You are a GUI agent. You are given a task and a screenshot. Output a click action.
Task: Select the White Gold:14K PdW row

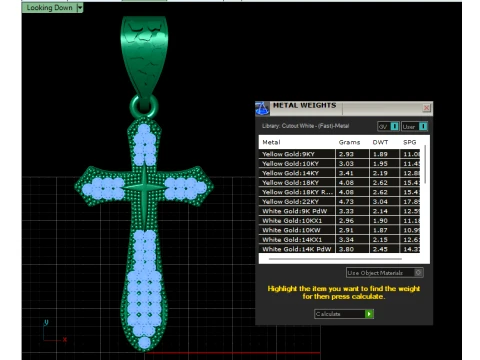click(339, 249)
